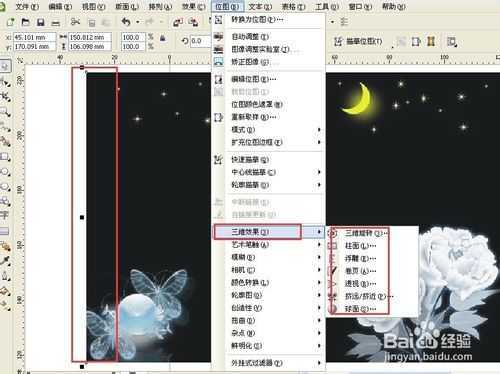
Task: Click the 描摹位图(T) button
Action: (358, 42)
